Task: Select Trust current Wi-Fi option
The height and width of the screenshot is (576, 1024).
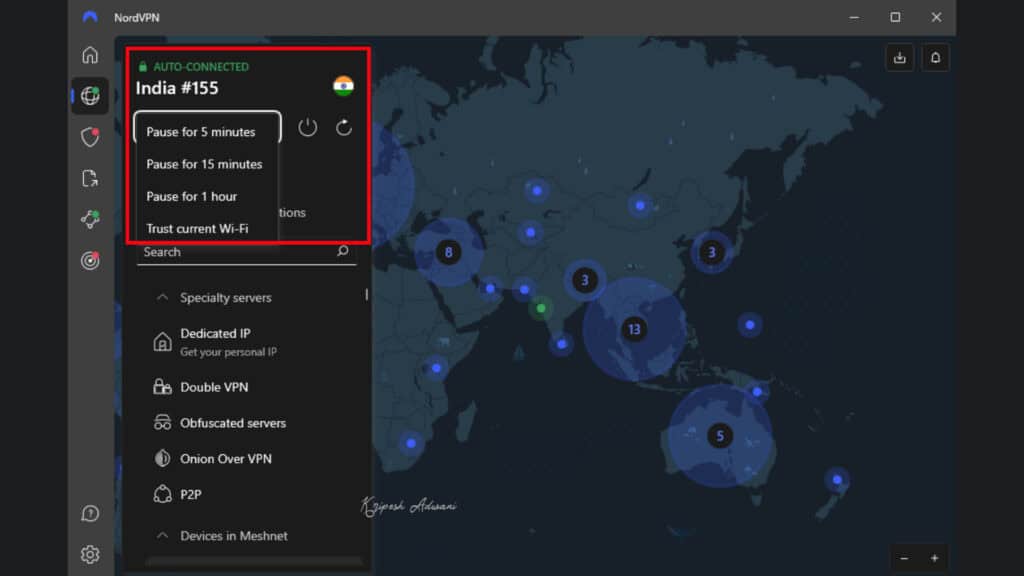Action: click(x=199, y=228)
